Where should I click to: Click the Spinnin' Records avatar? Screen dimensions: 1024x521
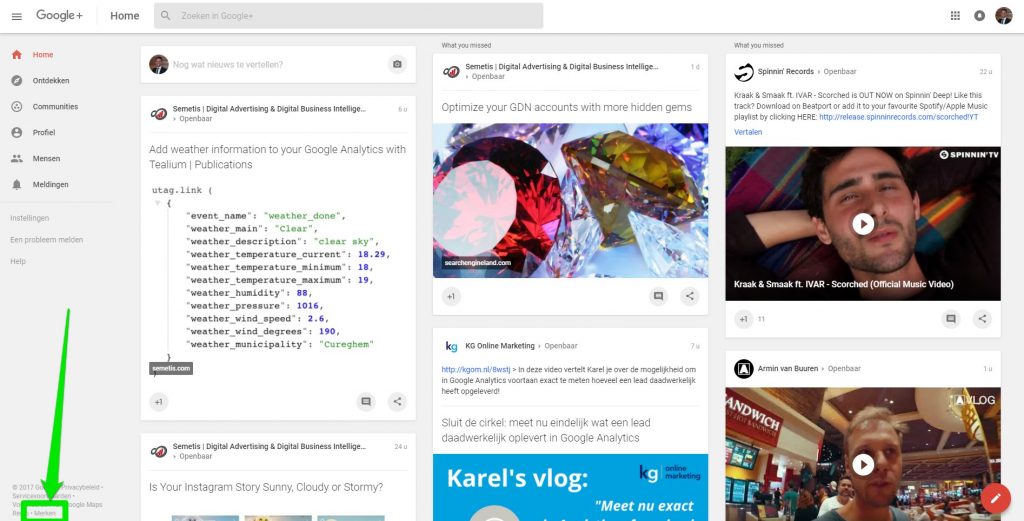pyautogui.click(x=744, y=72)
